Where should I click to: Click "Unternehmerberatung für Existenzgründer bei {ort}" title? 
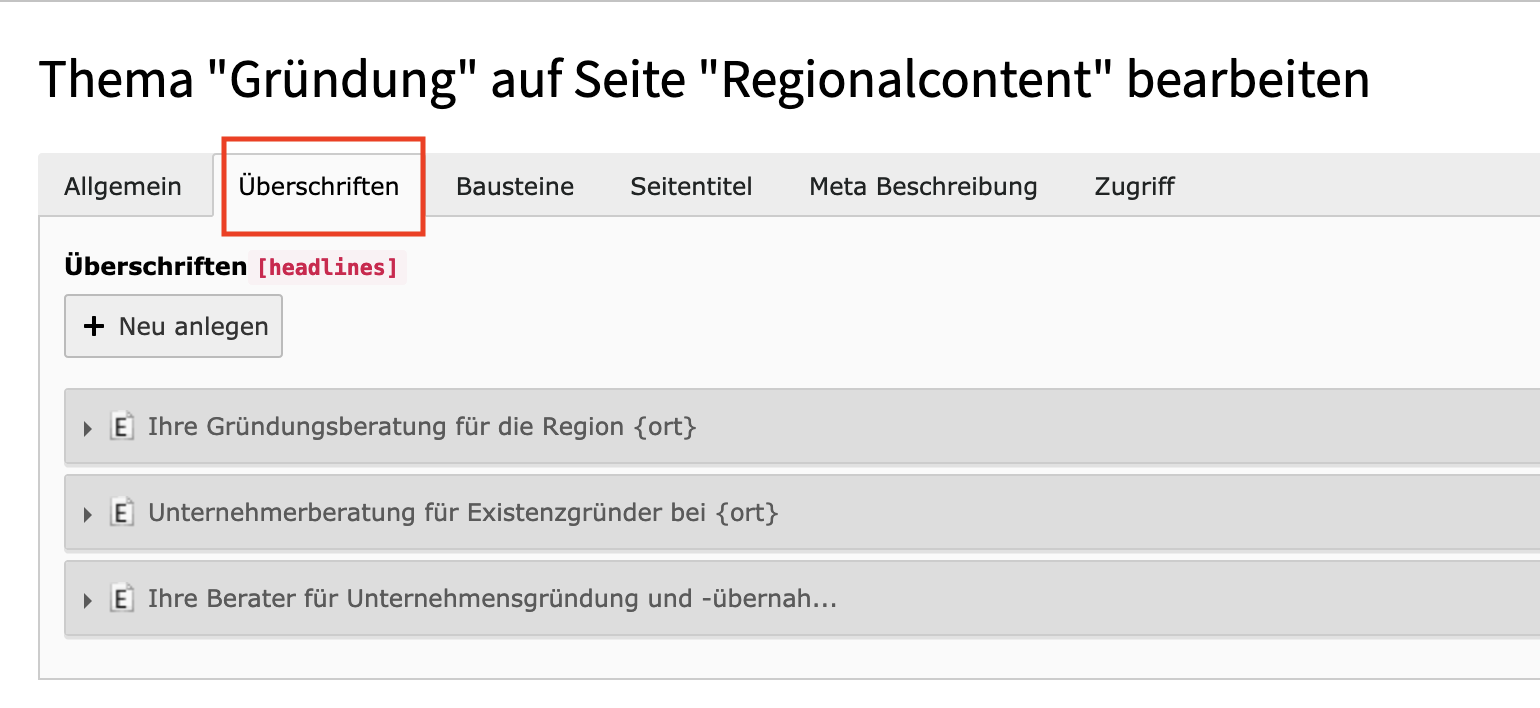pyautogui.click(x=463, y=513)
